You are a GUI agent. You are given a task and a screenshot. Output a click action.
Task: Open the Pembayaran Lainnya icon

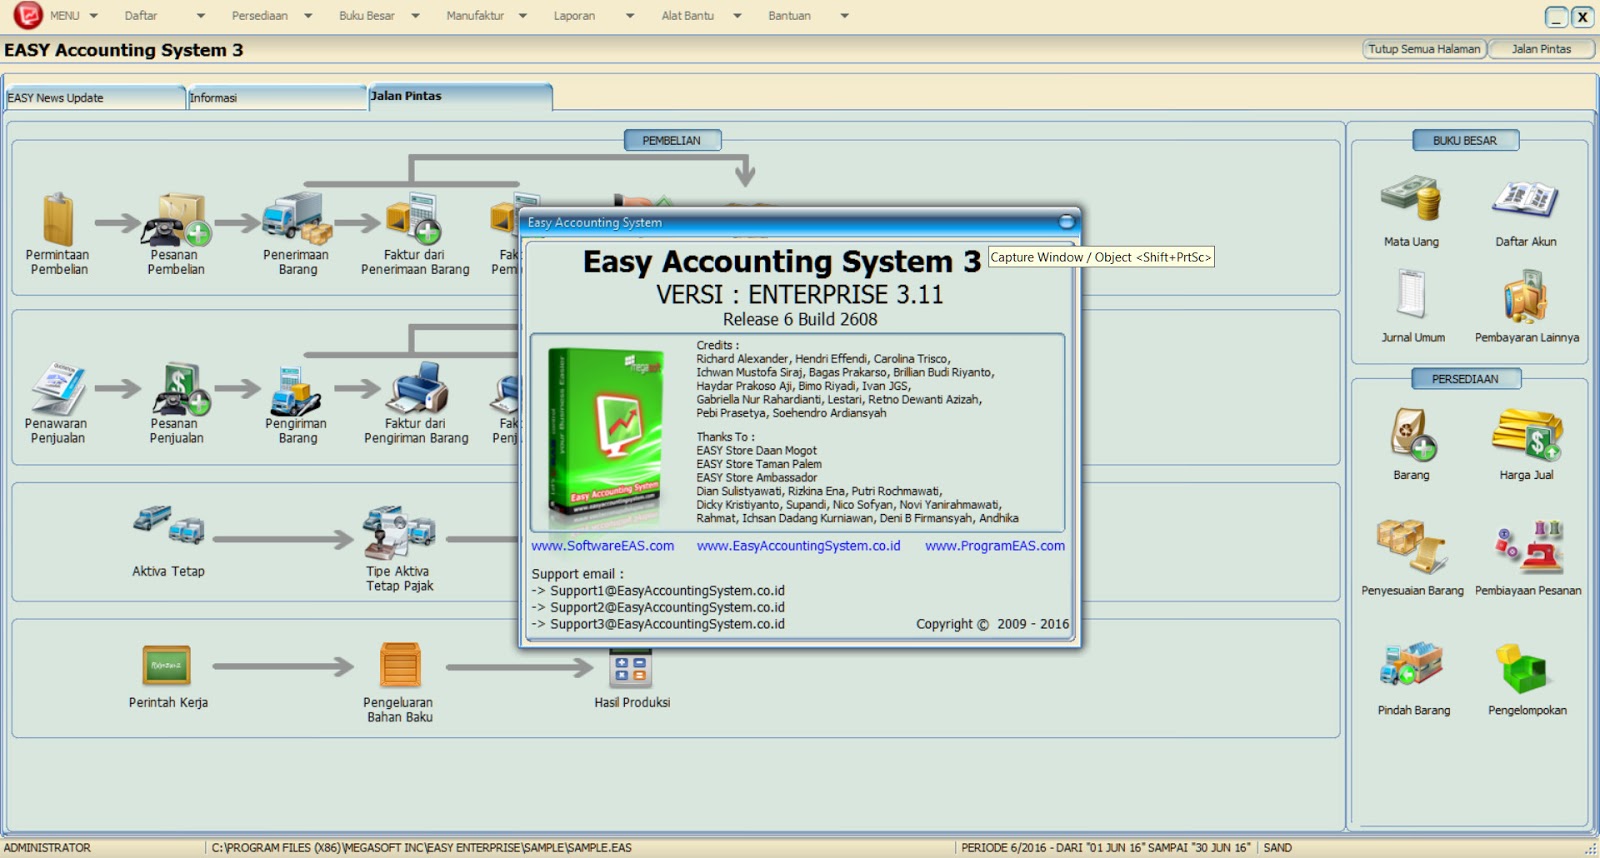click(1526, 296)
